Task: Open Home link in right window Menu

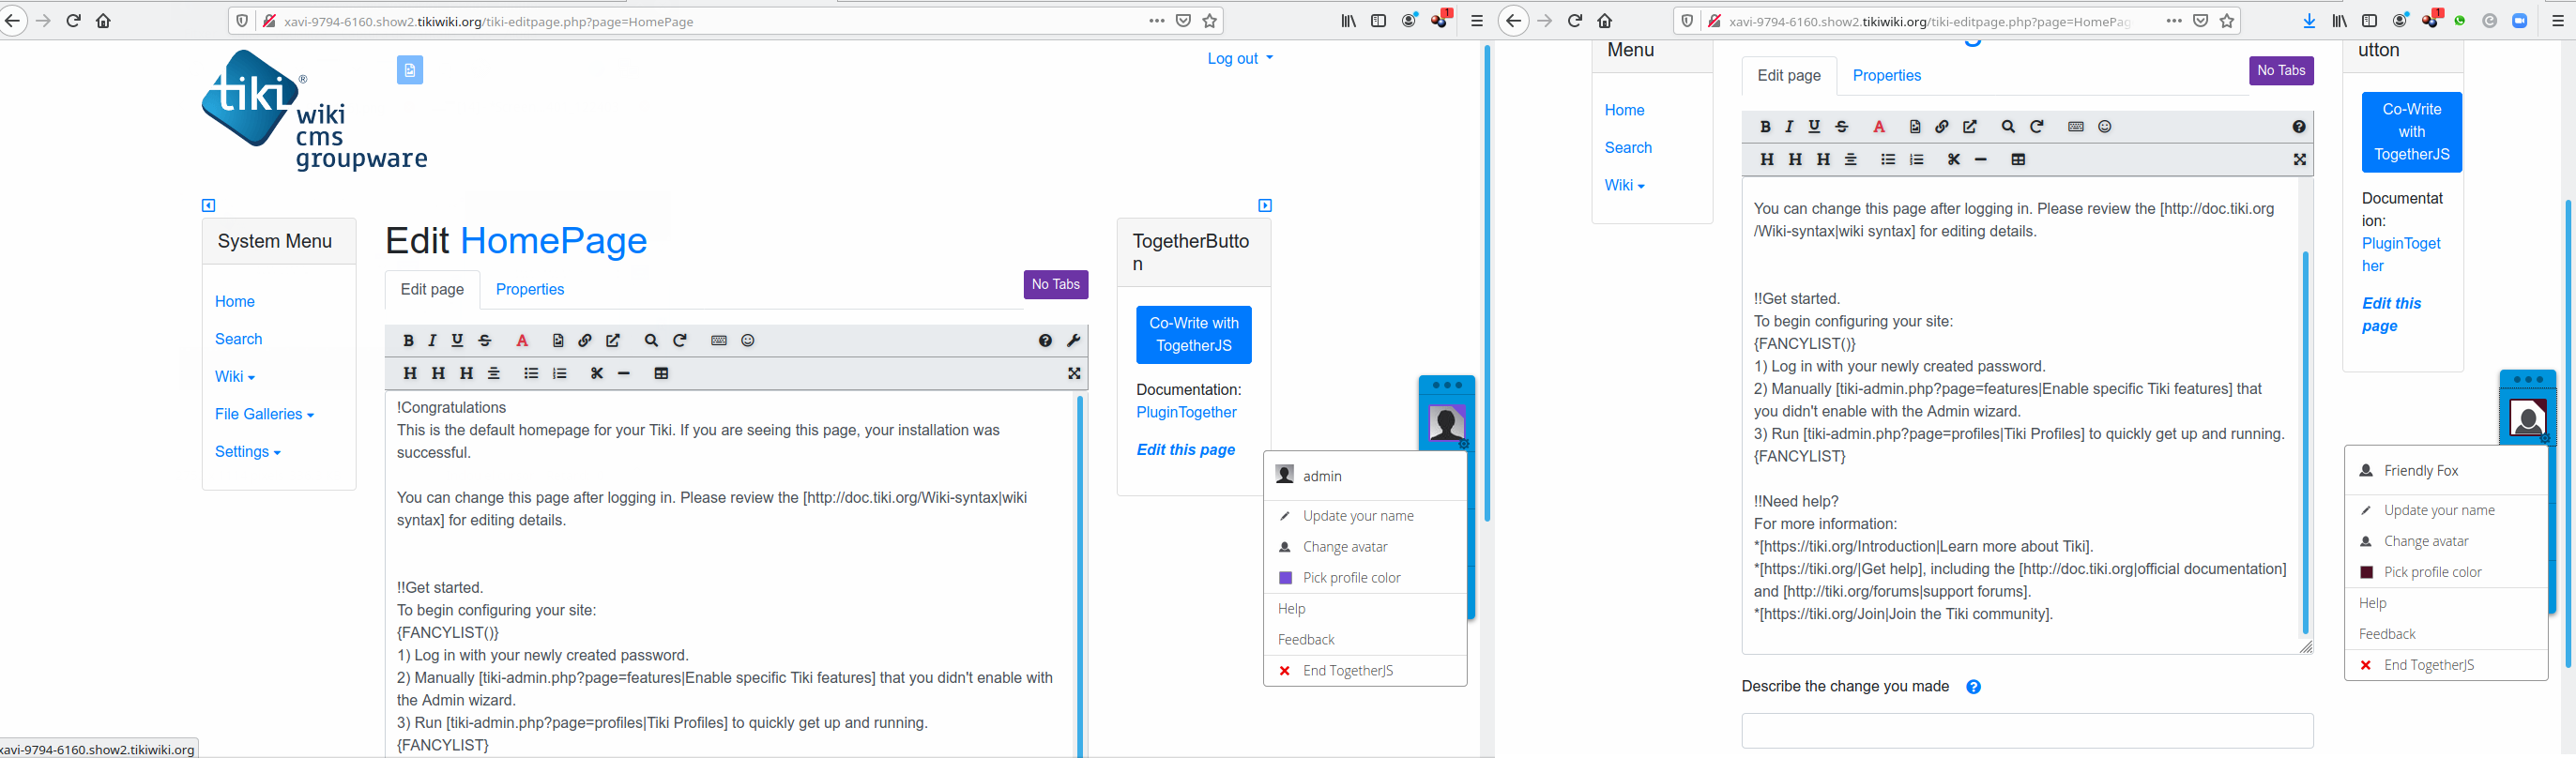Action: [1624, 110]
